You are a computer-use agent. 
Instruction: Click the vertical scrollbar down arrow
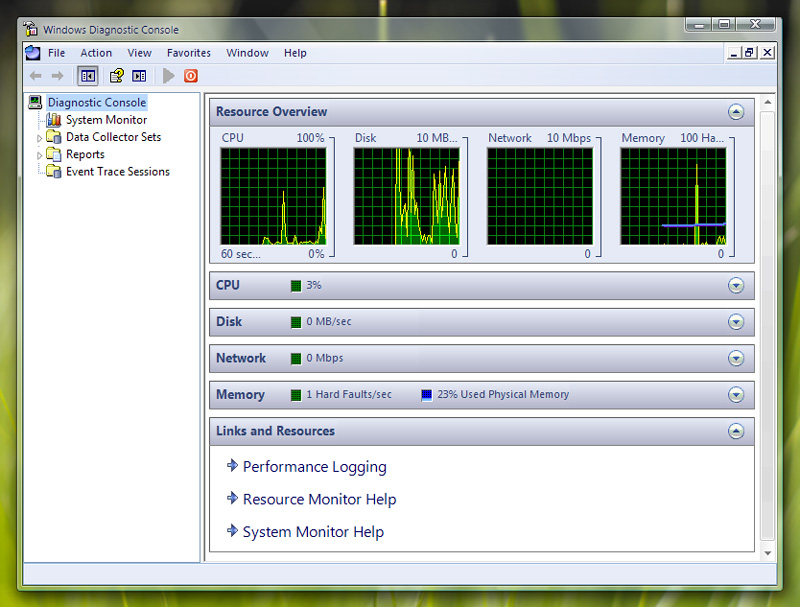pos(767,553)
